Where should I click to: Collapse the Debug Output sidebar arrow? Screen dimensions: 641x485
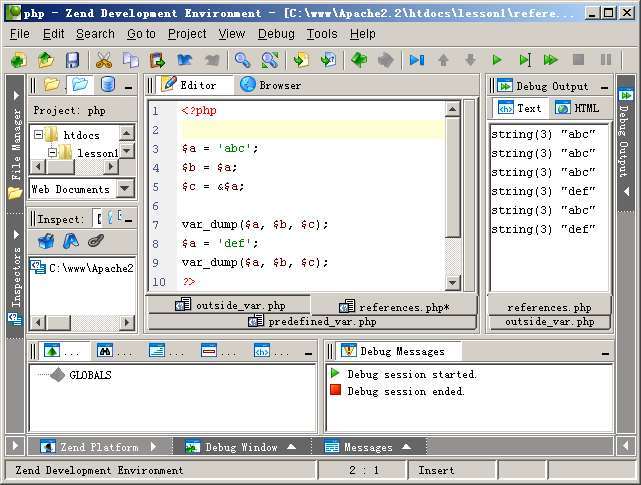pos(626,191)
